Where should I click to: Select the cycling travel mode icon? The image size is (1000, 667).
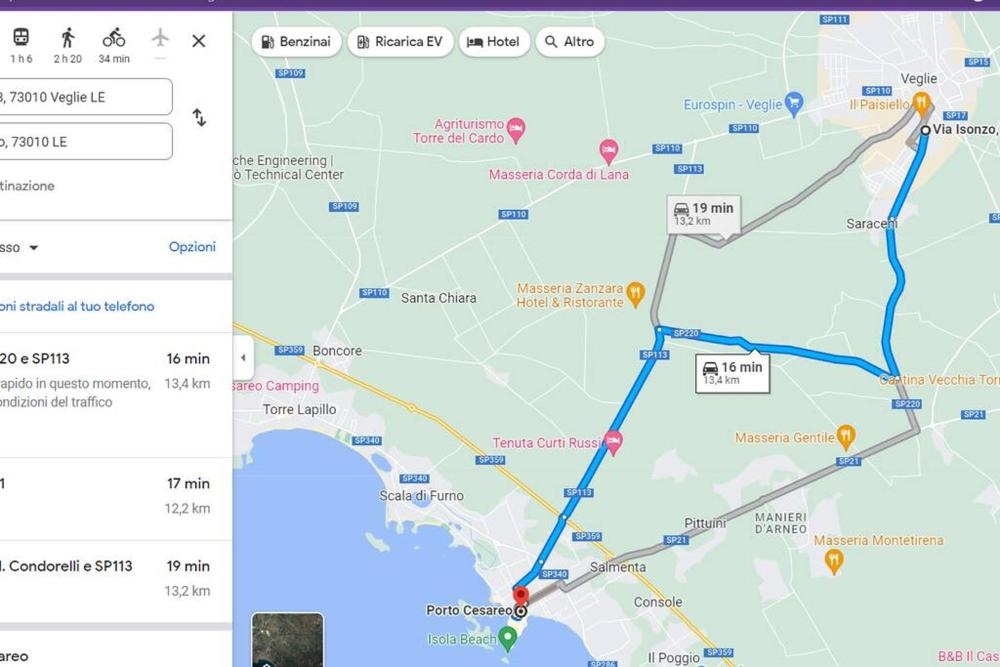click(x=114, y=39)
